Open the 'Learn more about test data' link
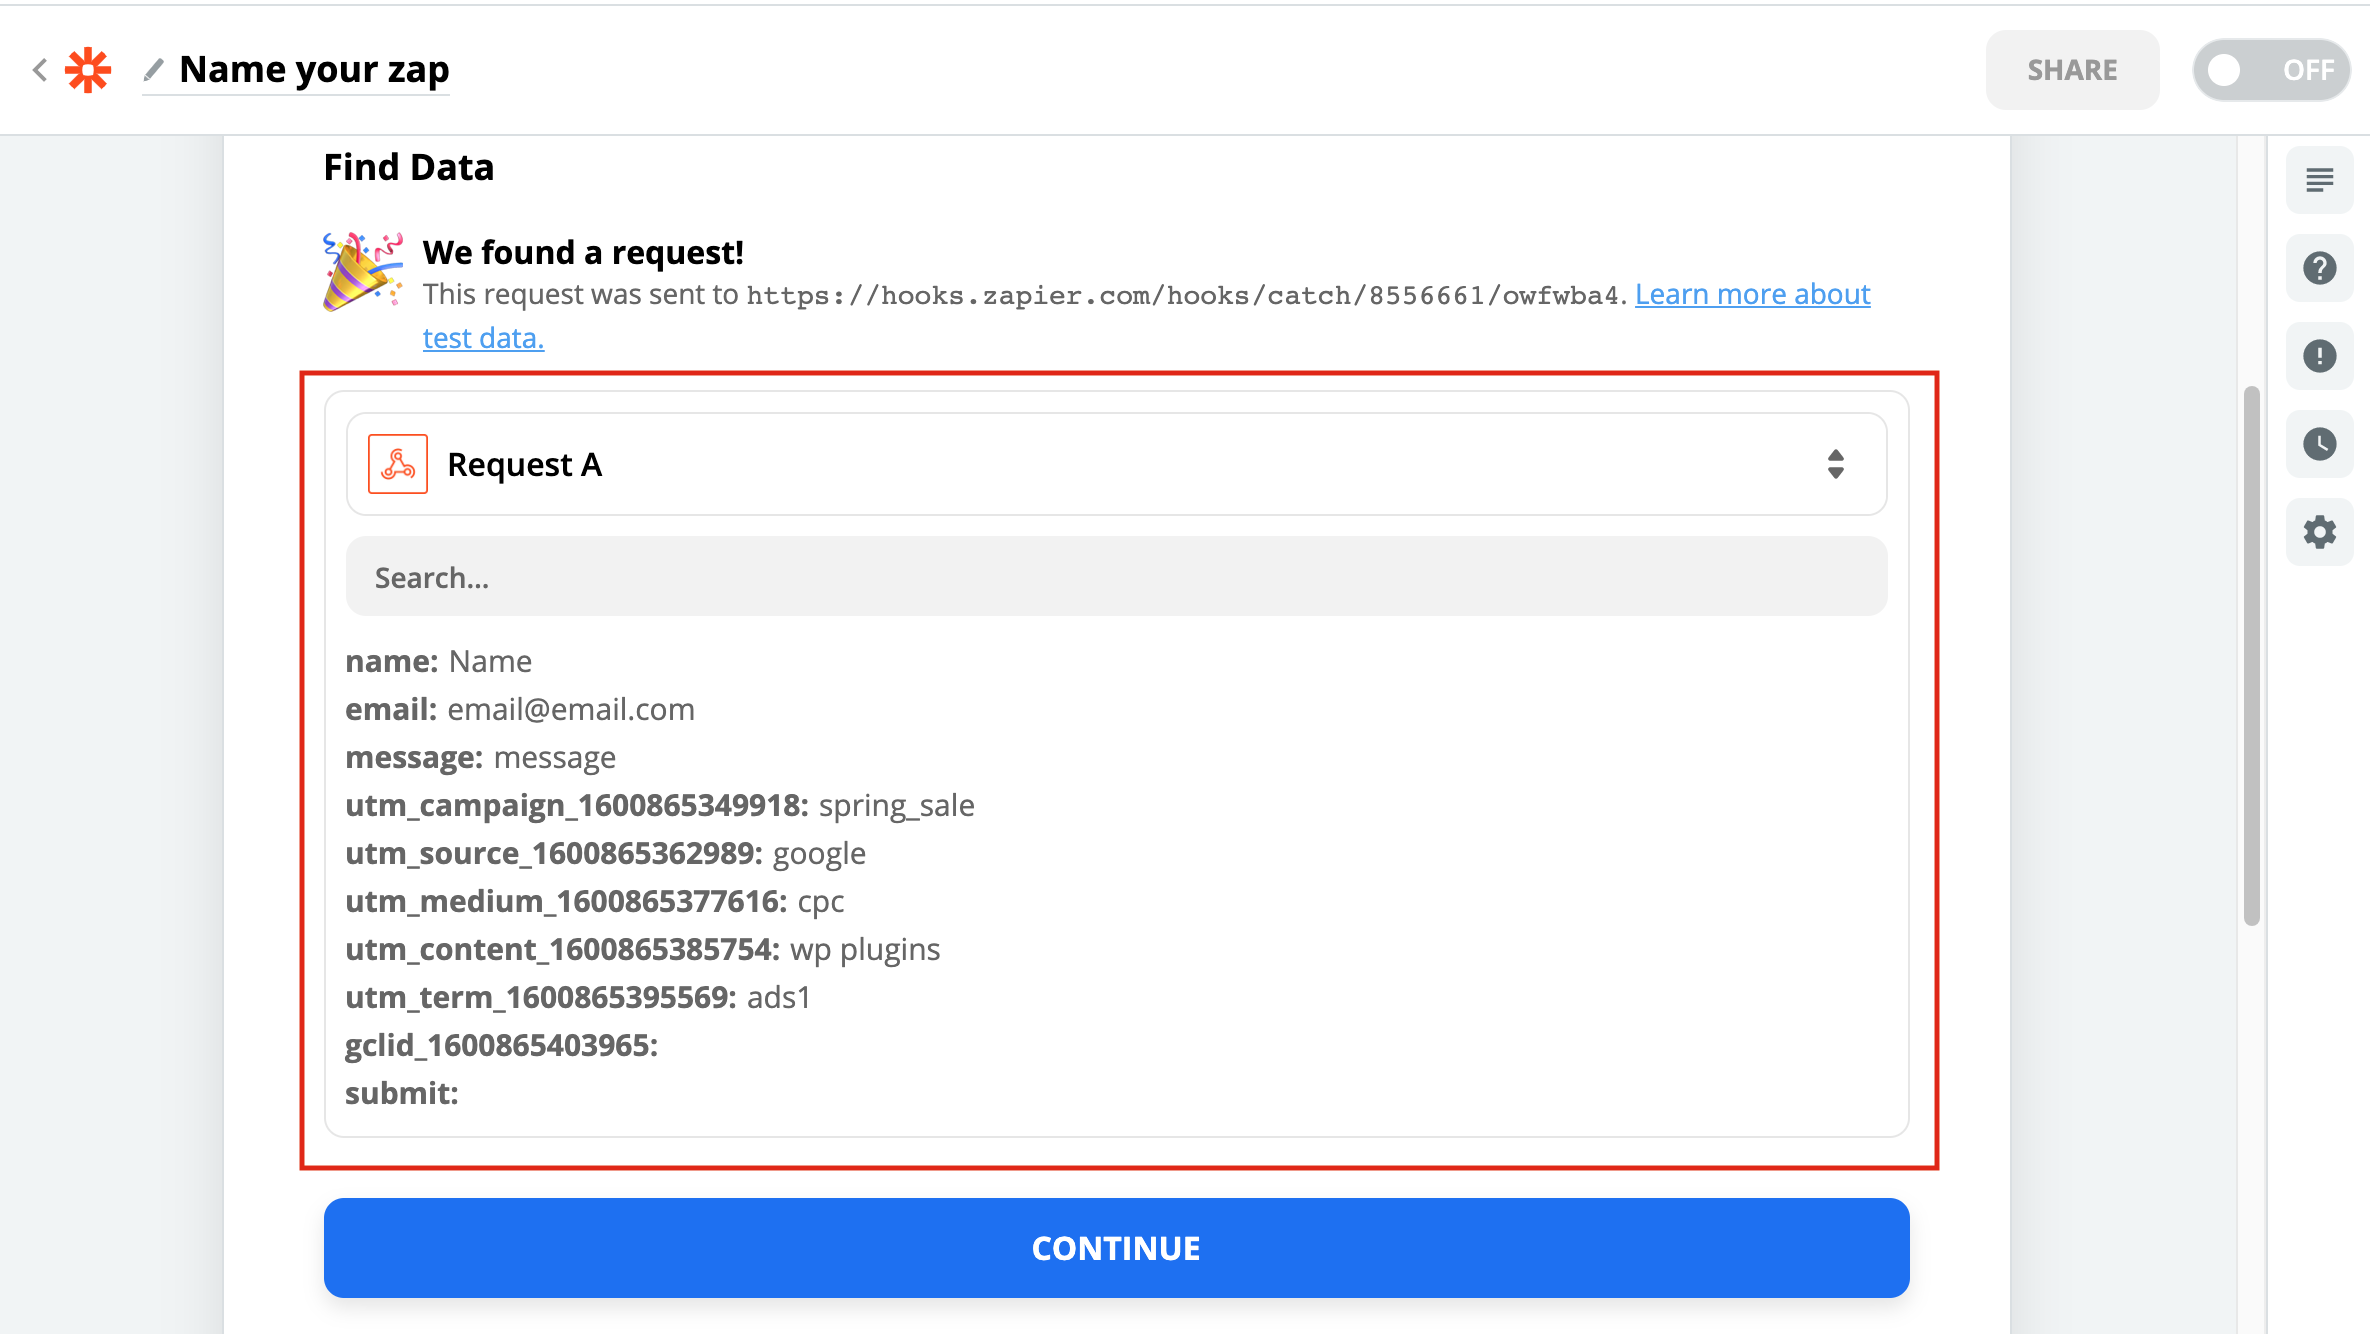 pyautogui.click(x=1752, y=294)
